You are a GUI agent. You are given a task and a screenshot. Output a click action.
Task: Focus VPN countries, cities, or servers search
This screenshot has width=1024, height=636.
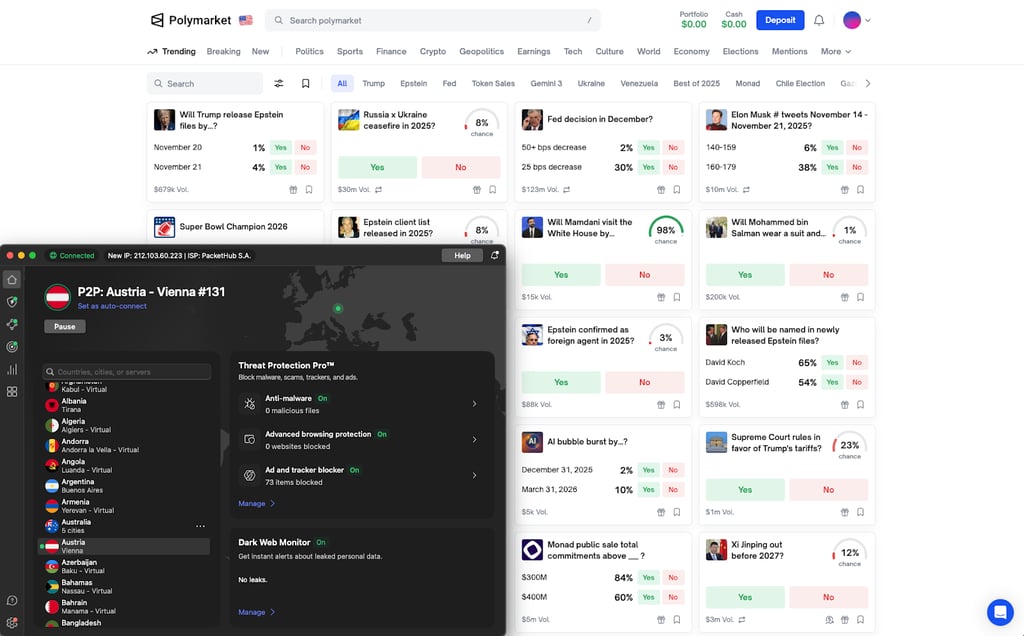127,372
